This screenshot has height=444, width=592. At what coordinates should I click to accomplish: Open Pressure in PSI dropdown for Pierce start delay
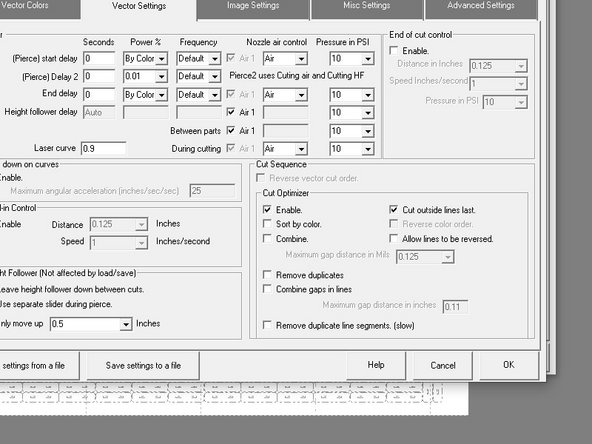point(368,59)
